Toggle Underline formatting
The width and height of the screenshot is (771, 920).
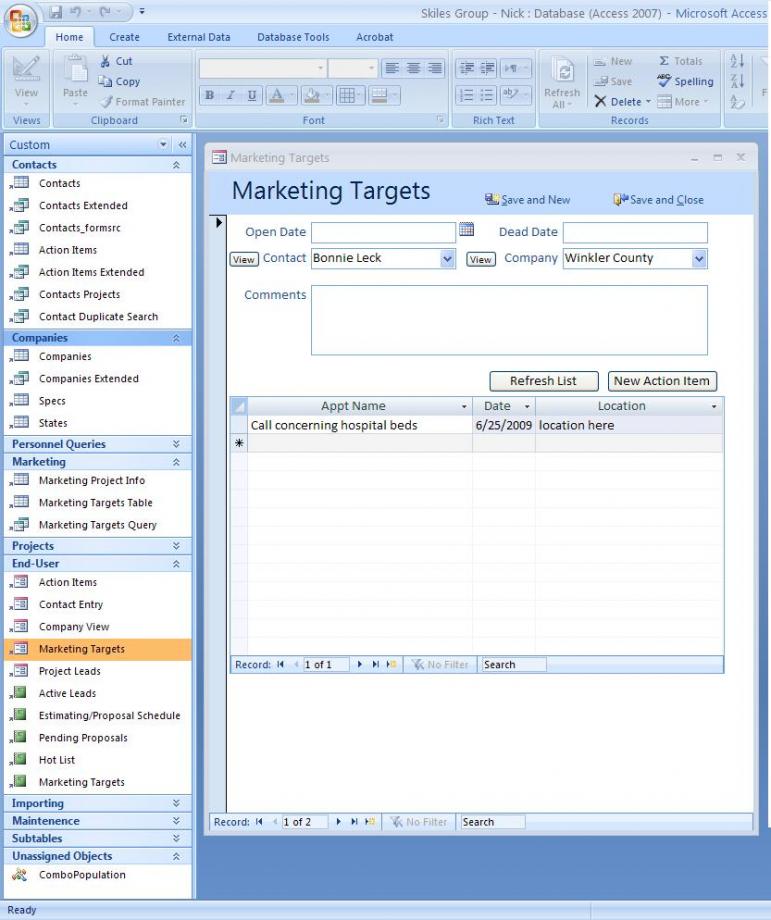[252, 95]
